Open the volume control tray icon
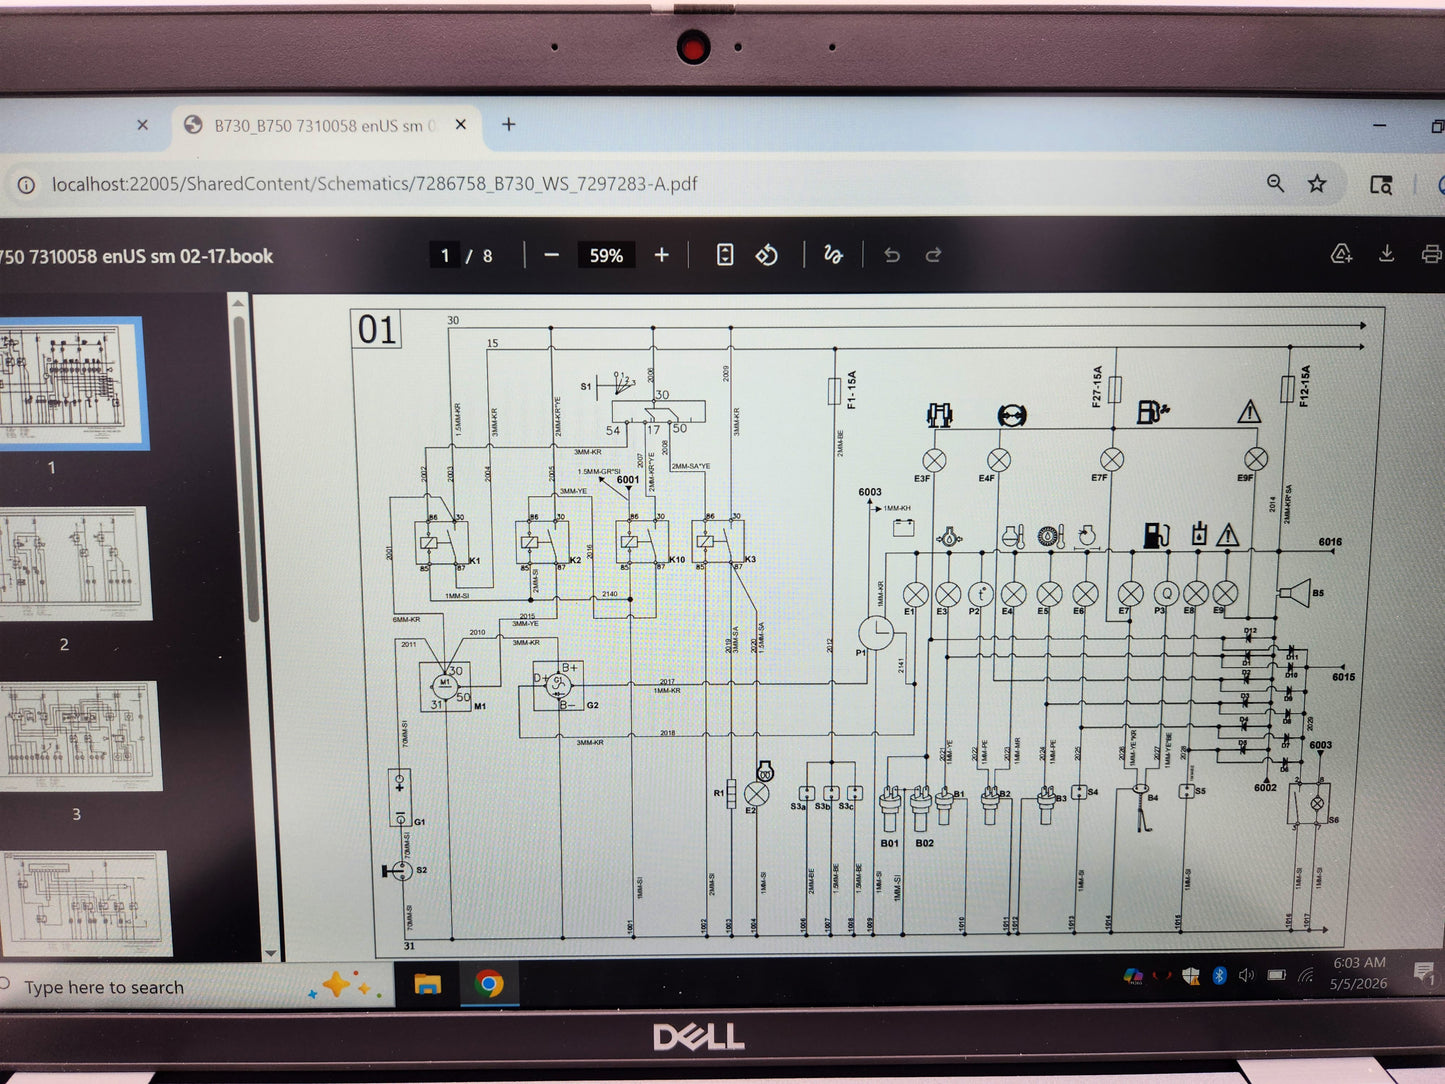The image size is (1445, 1084). click(1246, 976)
